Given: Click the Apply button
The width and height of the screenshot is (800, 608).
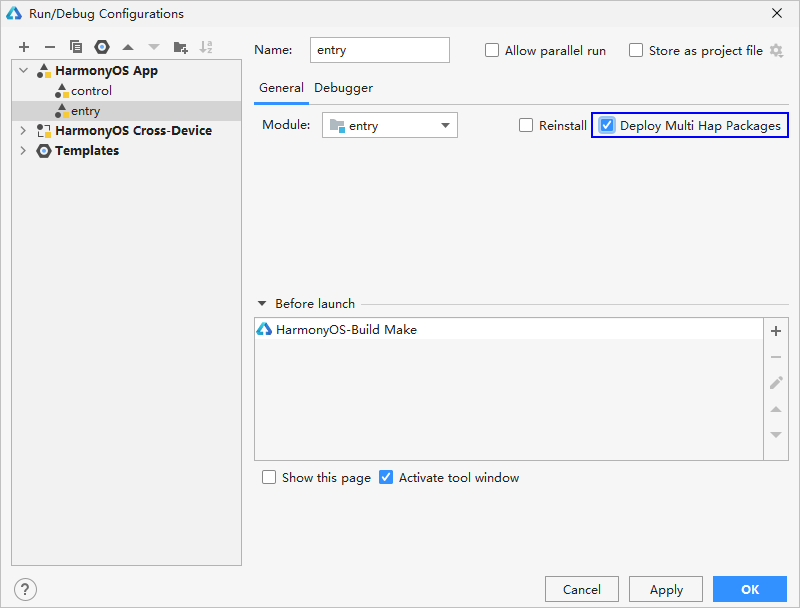Looking at the screenshot, I should coord(666,590).
